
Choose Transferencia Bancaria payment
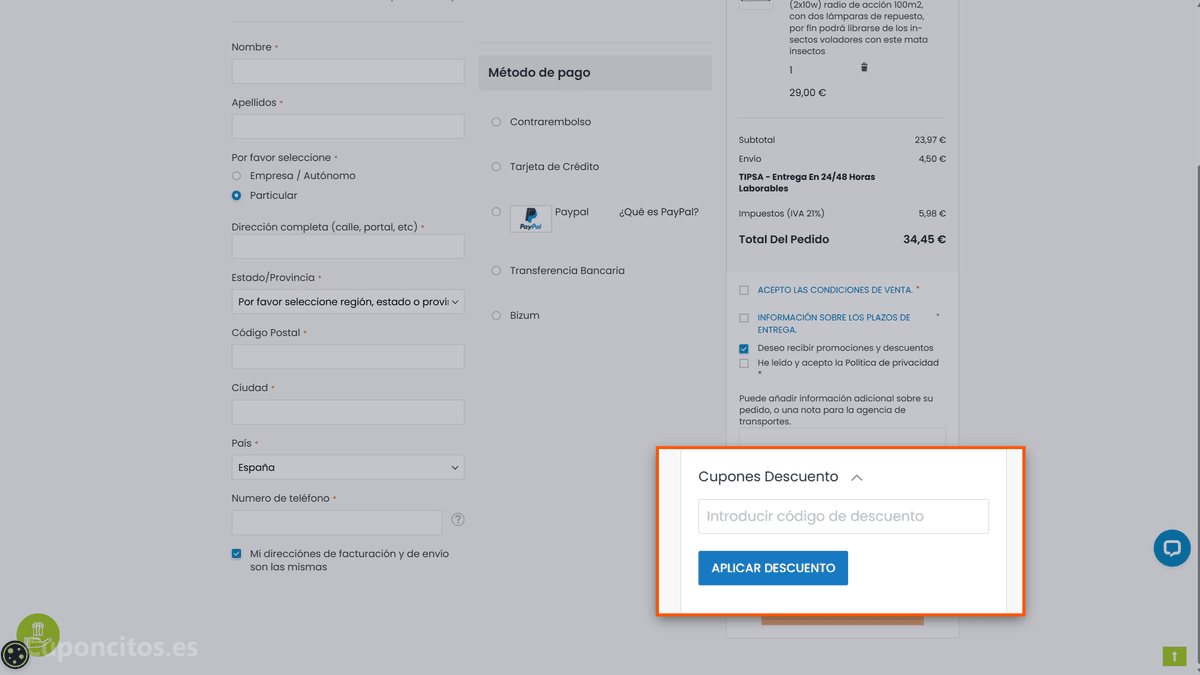496,271
